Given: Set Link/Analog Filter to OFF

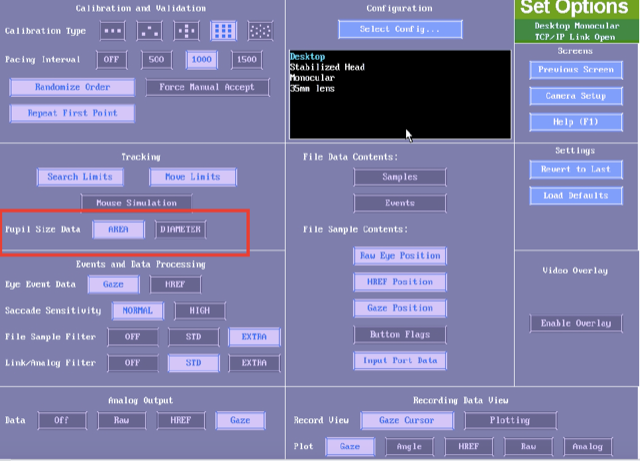Looking at the screenshot, I should point(133,363).
